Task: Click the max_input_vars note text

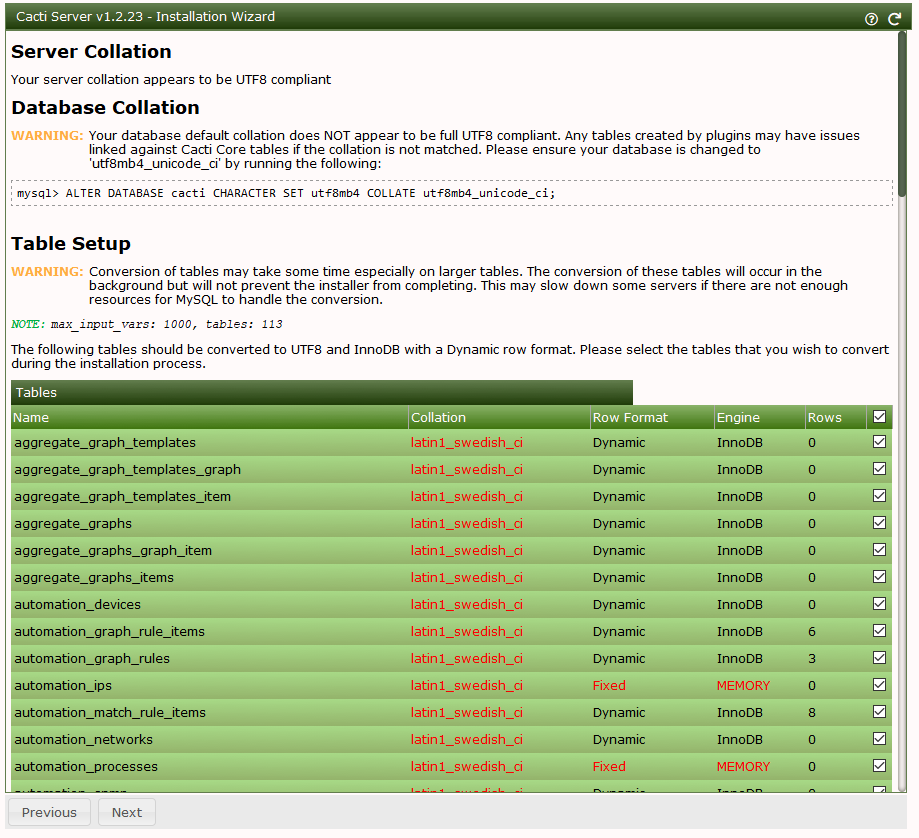Action: point(147,324)
